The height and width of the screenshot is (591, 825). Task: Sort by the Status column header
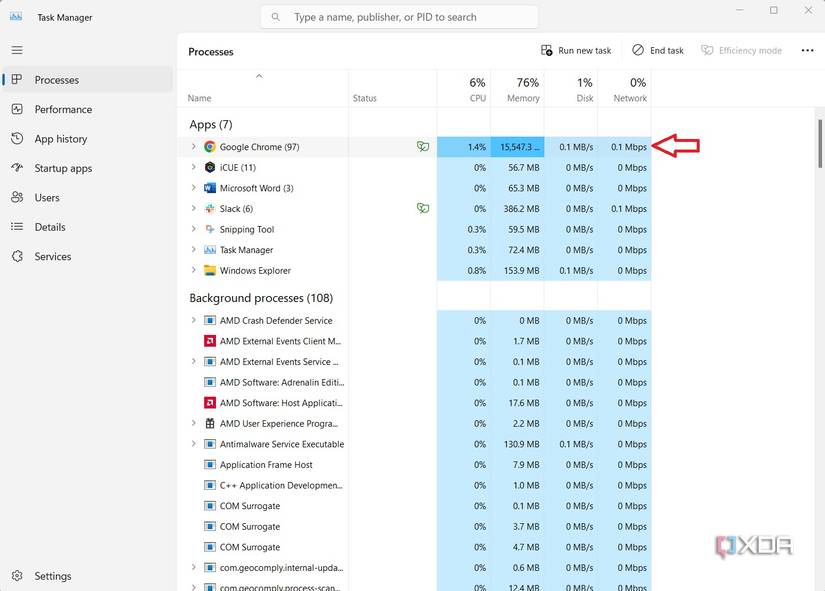coord(393,88)
